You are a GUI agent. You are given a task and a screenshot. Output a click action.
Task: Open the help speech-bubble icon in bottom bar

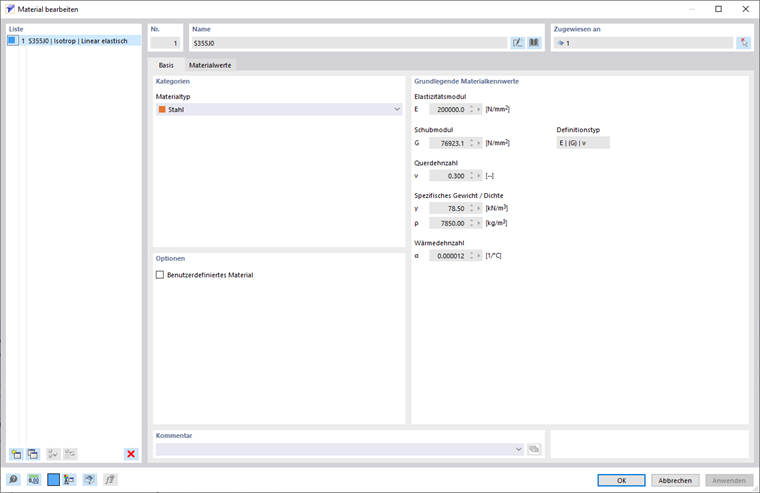point(14,480)
